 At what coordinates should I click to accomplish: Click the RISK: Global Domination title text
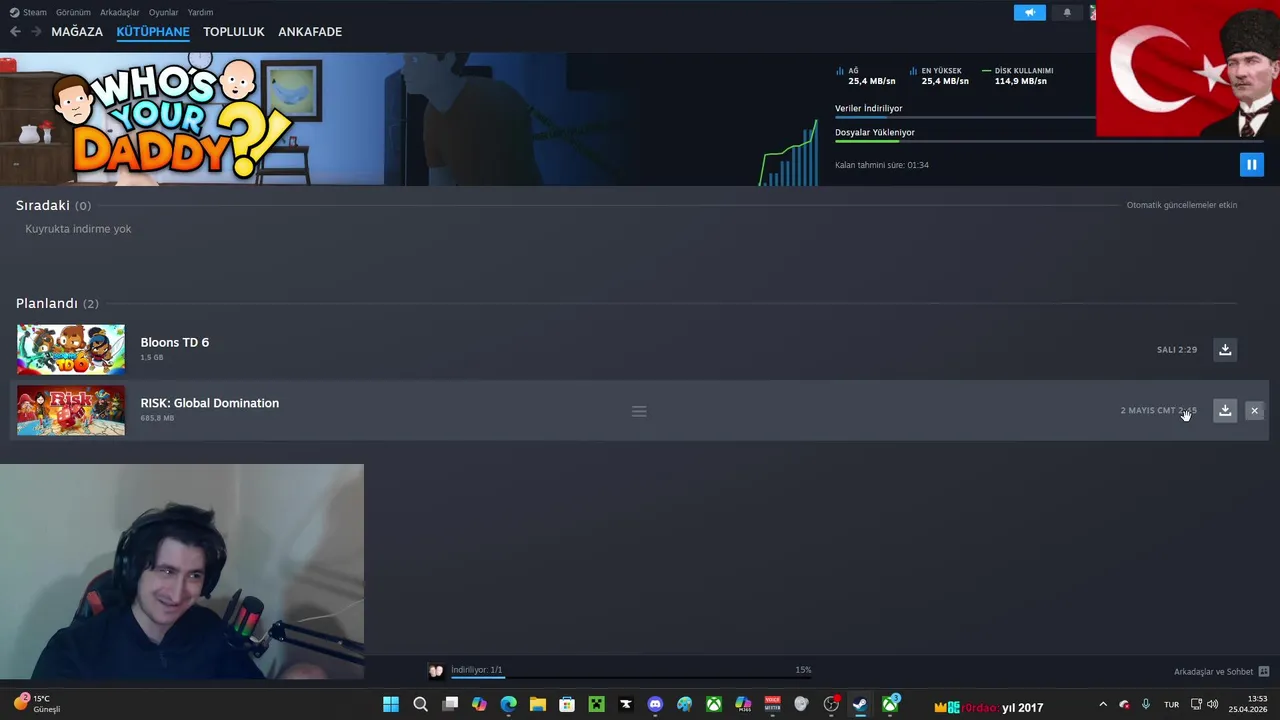(210, 403)
